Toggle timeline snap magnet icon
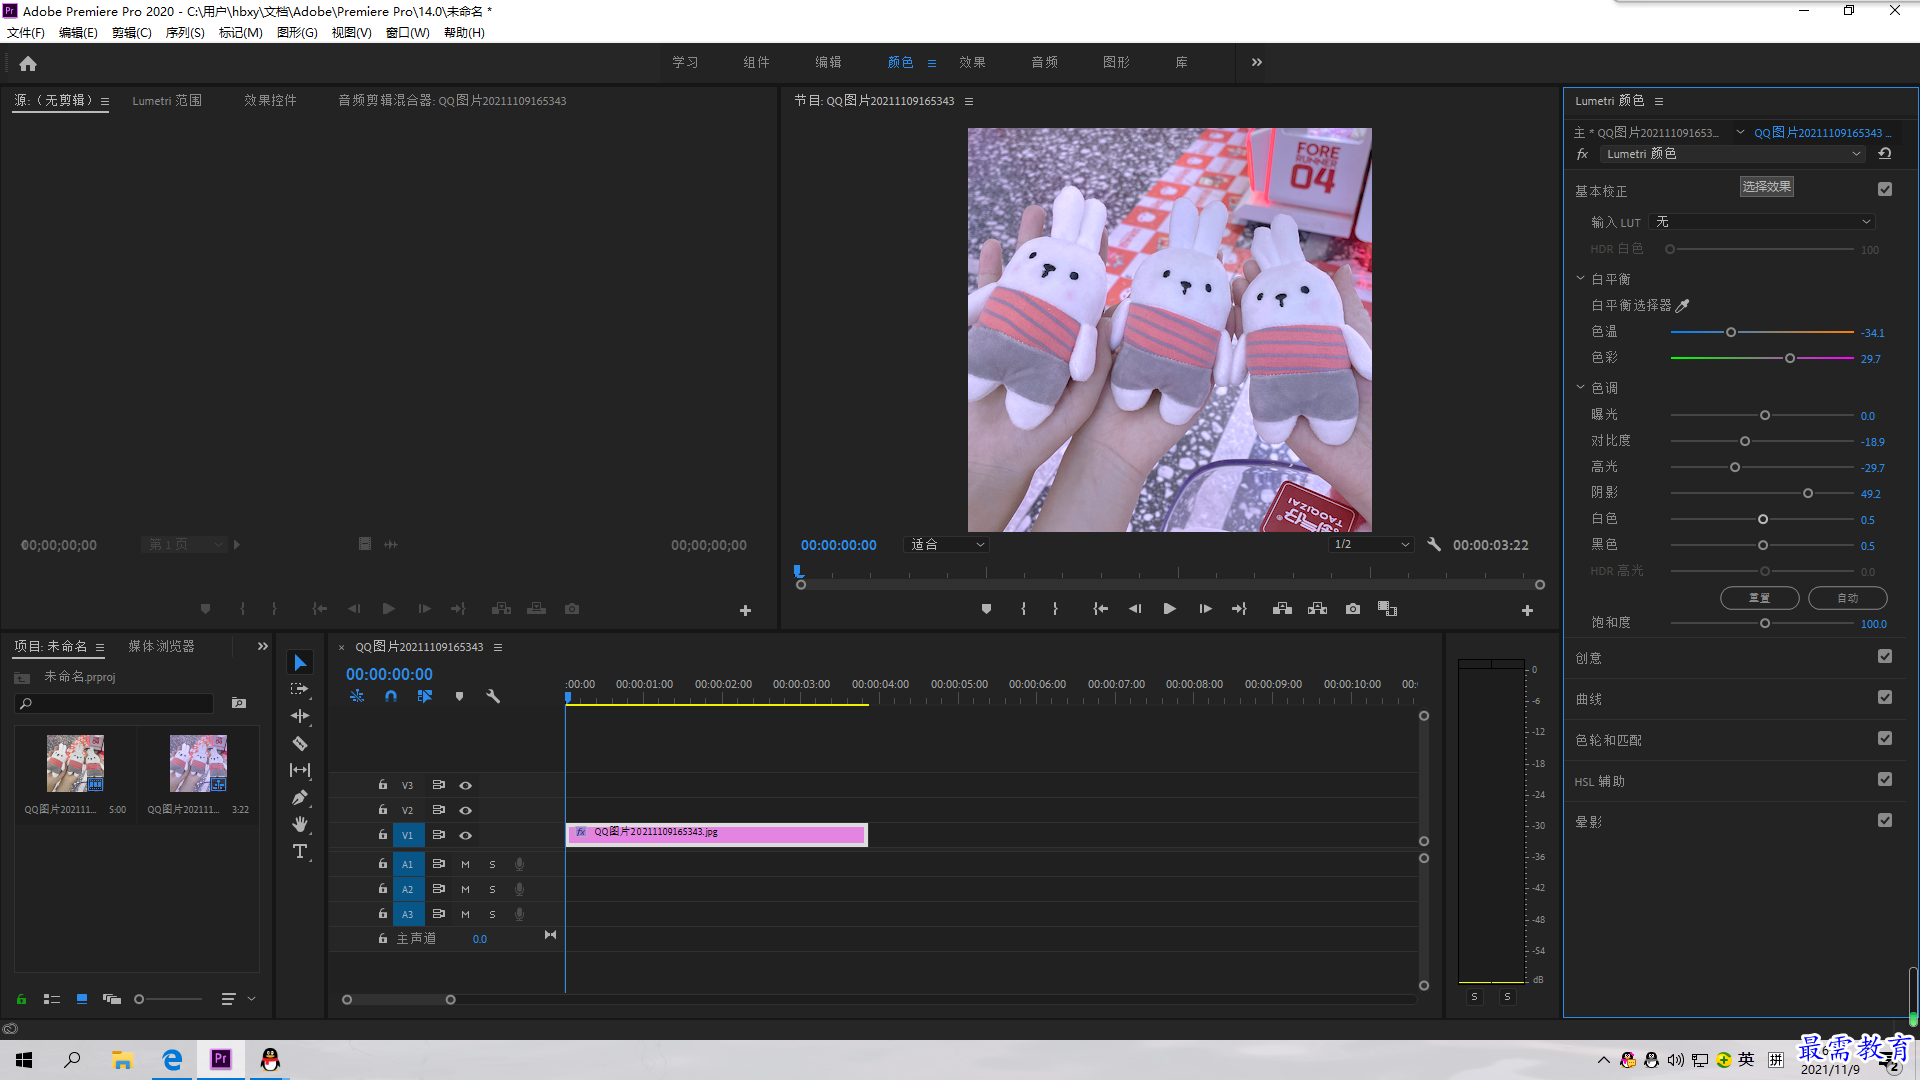The height and width of the screenshot is (1080, 1920). 391,696
